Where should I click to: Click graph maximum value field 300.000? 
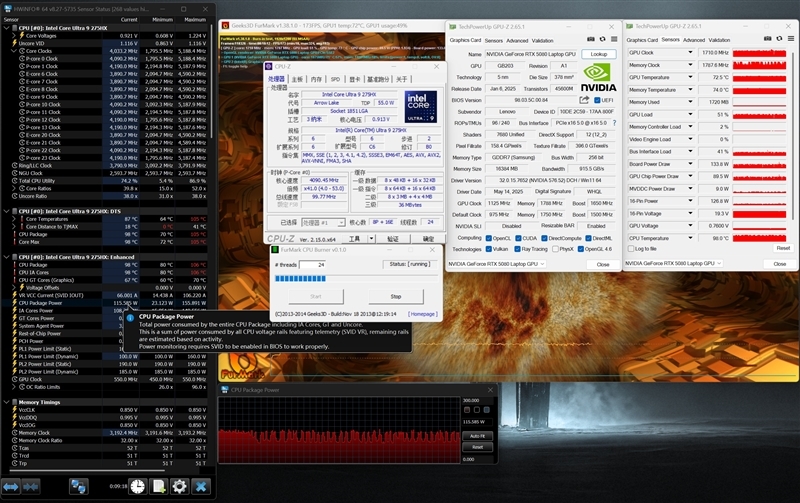pyautogui.click(x=478, y=400)
